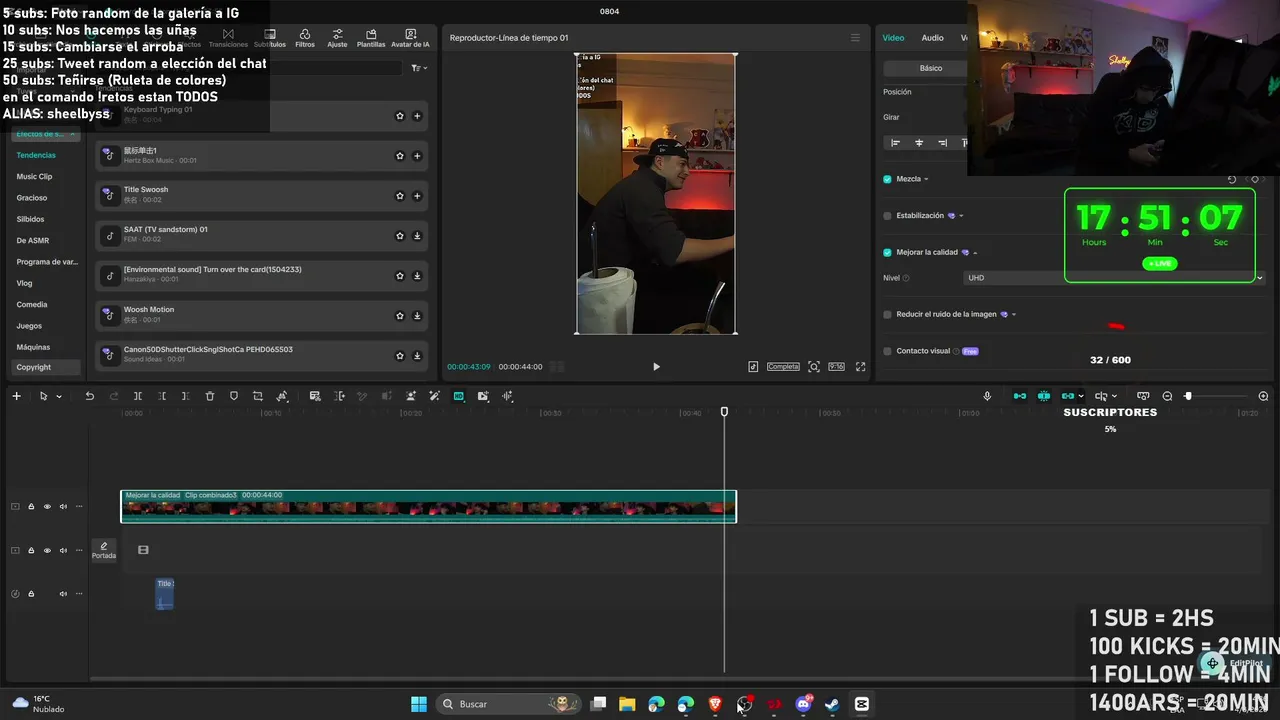
Task: Zoom out the timeline with minus magnifier
Action: click(x=1167, y=396)
